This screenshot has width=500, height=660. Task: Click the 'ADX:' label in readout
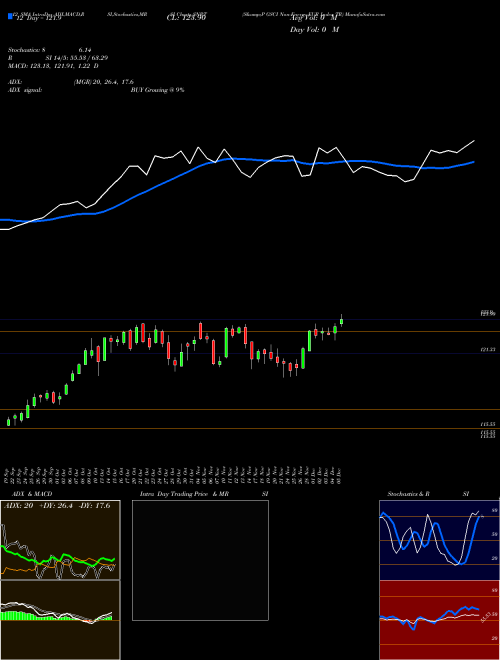click(15, 82)
